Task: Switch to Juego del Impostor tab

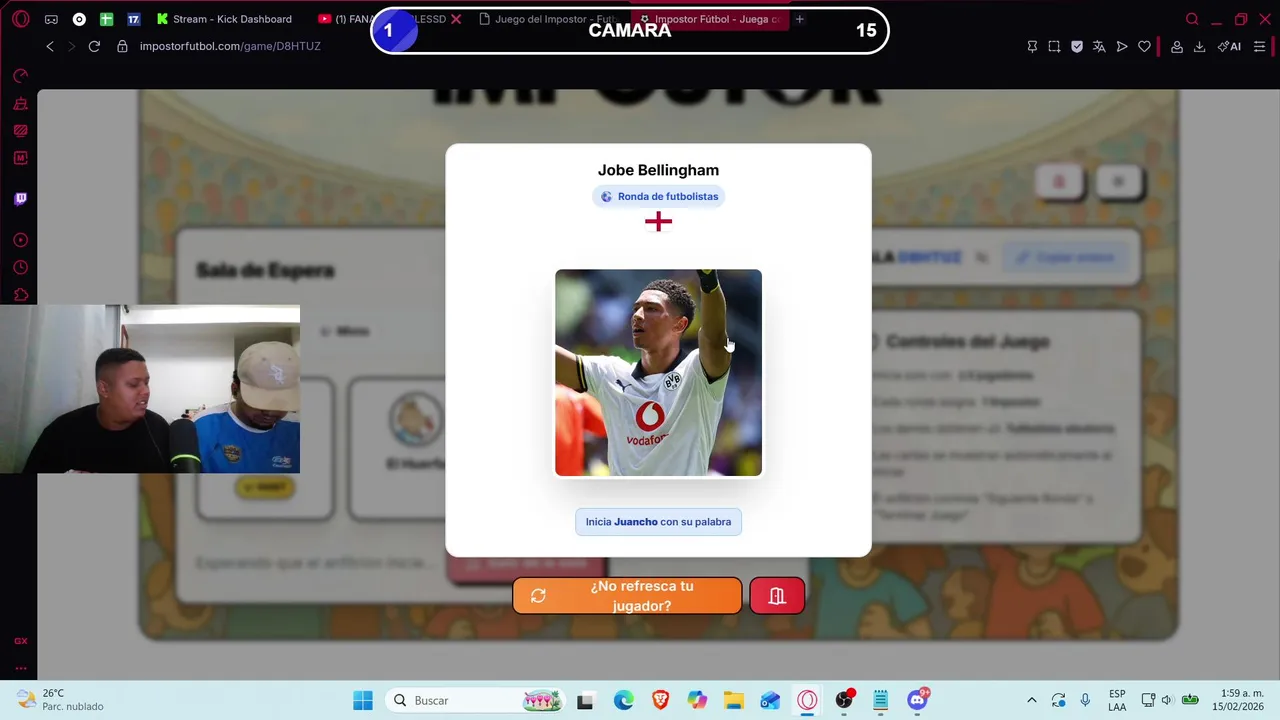Action: [x=548, y=19]
